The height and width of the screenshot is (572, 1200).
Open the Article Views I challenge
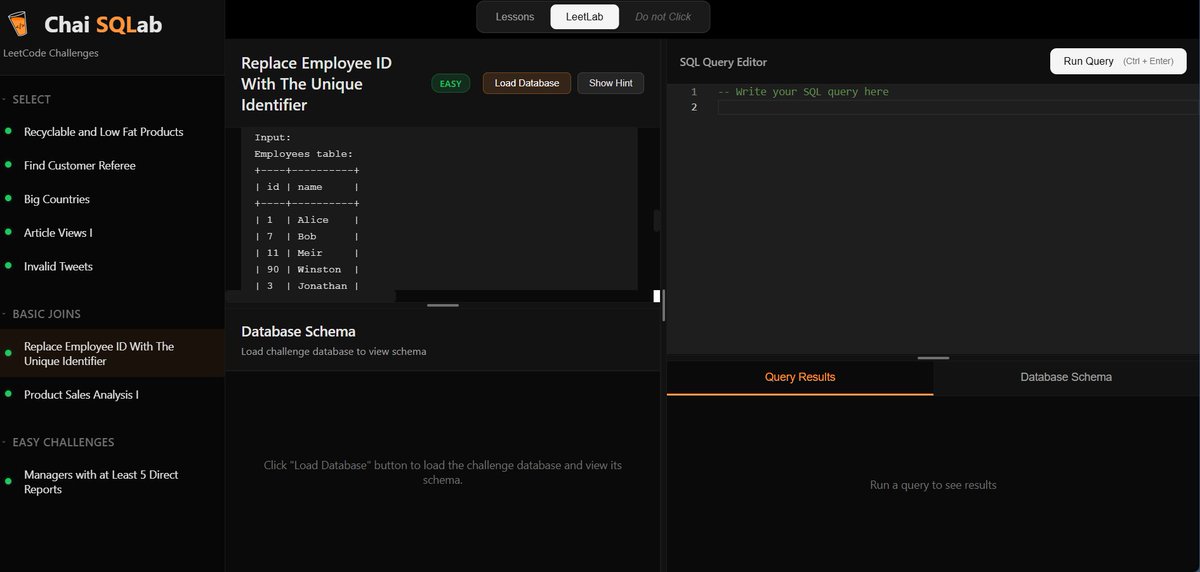(x=58, y=233)
